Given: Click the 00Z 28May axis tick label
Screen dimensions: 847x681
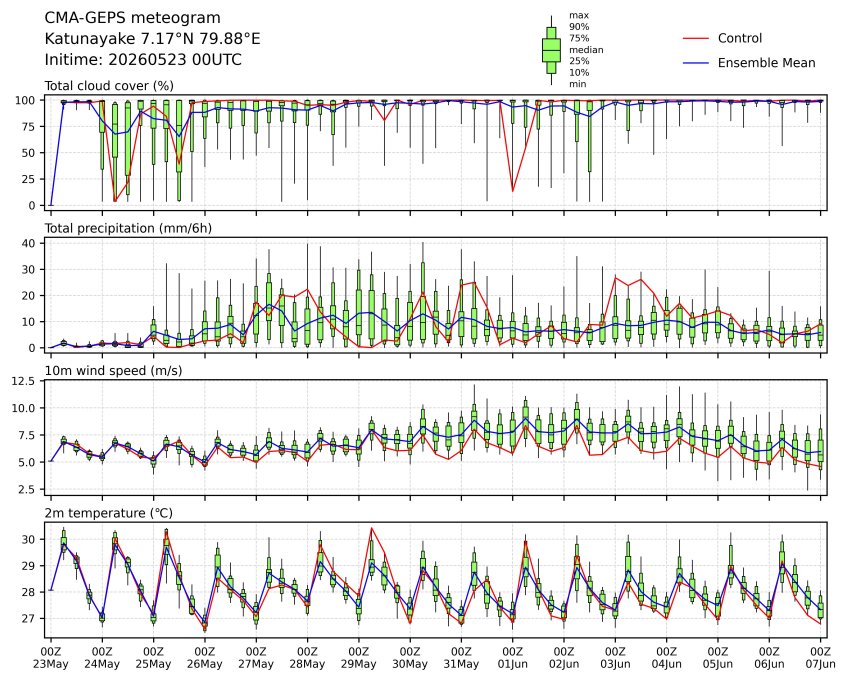Looking at the screenshot, I should click(x=307, y=658).
